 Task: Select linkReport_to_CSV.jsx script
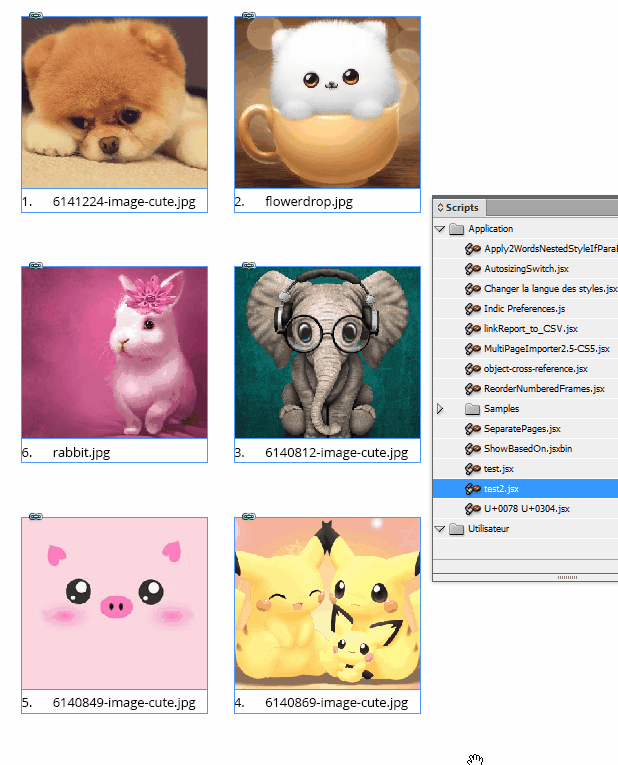click(x=531, y=329)
